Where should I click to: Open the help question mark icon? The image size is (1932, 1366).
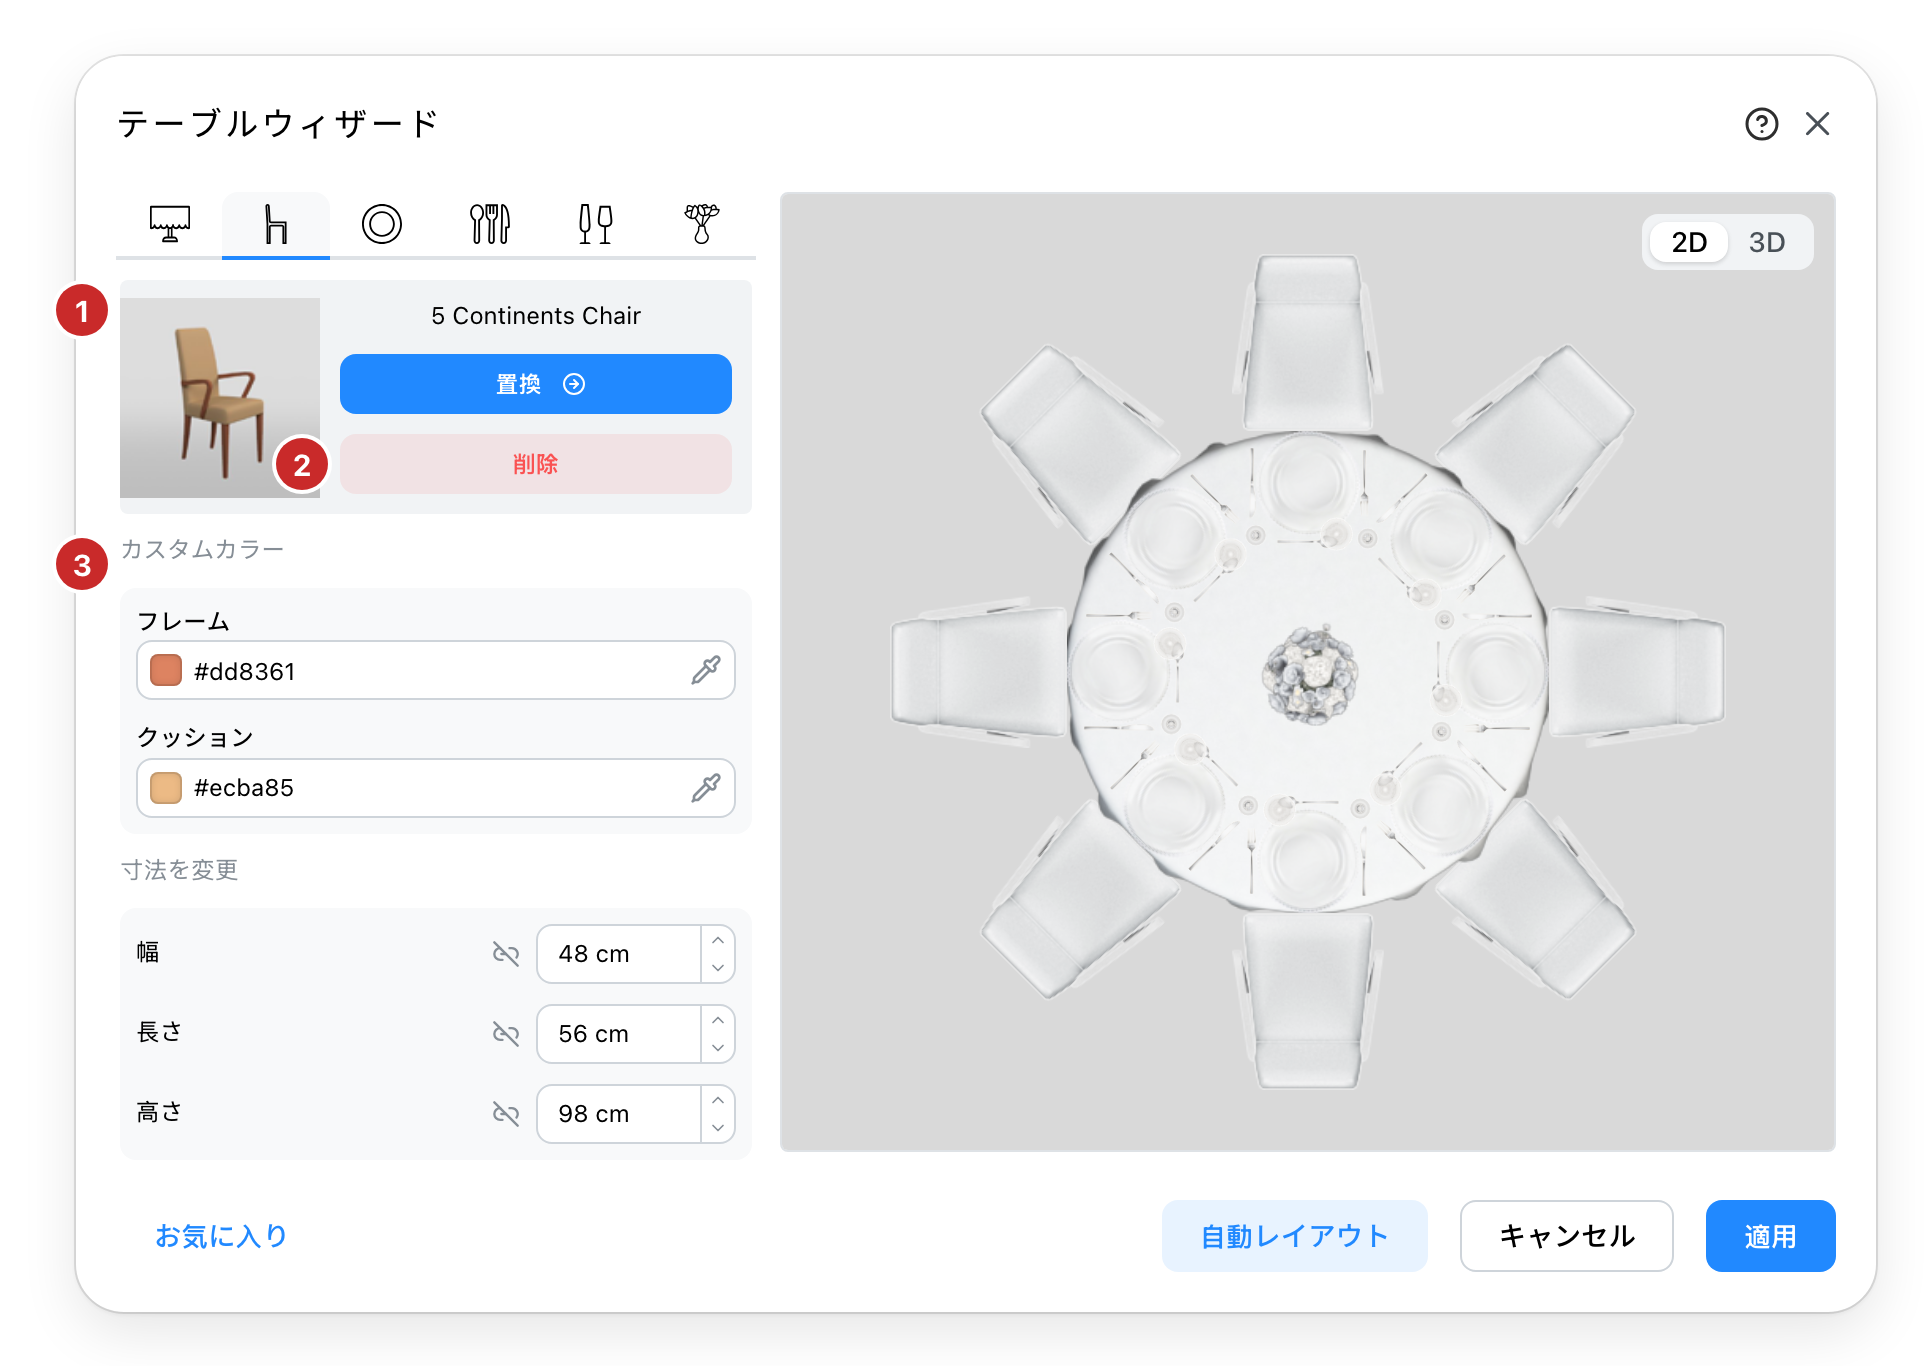1761,124
